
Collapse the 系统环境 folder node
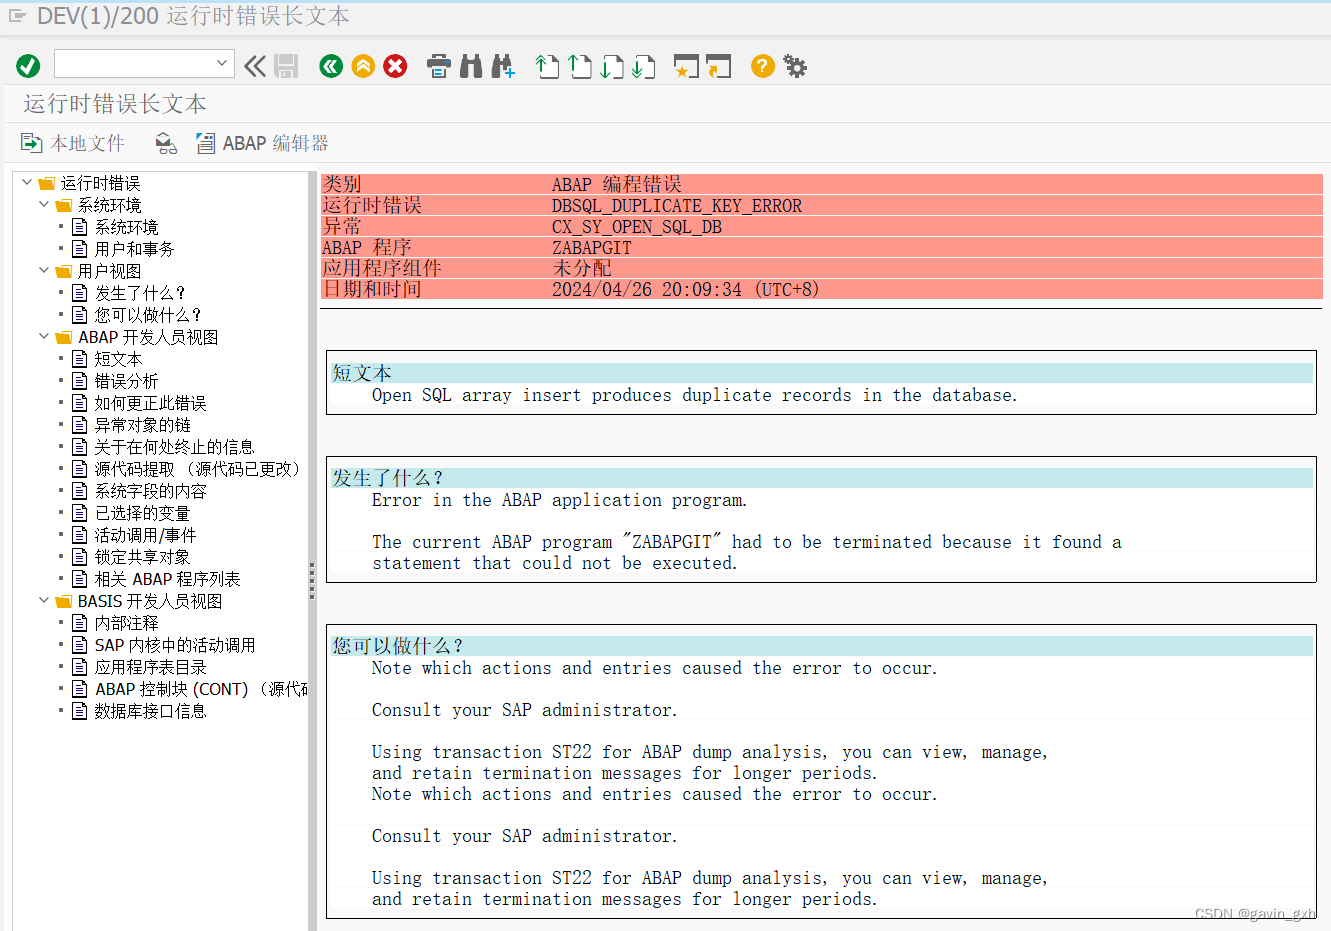(x=43, y=203)
